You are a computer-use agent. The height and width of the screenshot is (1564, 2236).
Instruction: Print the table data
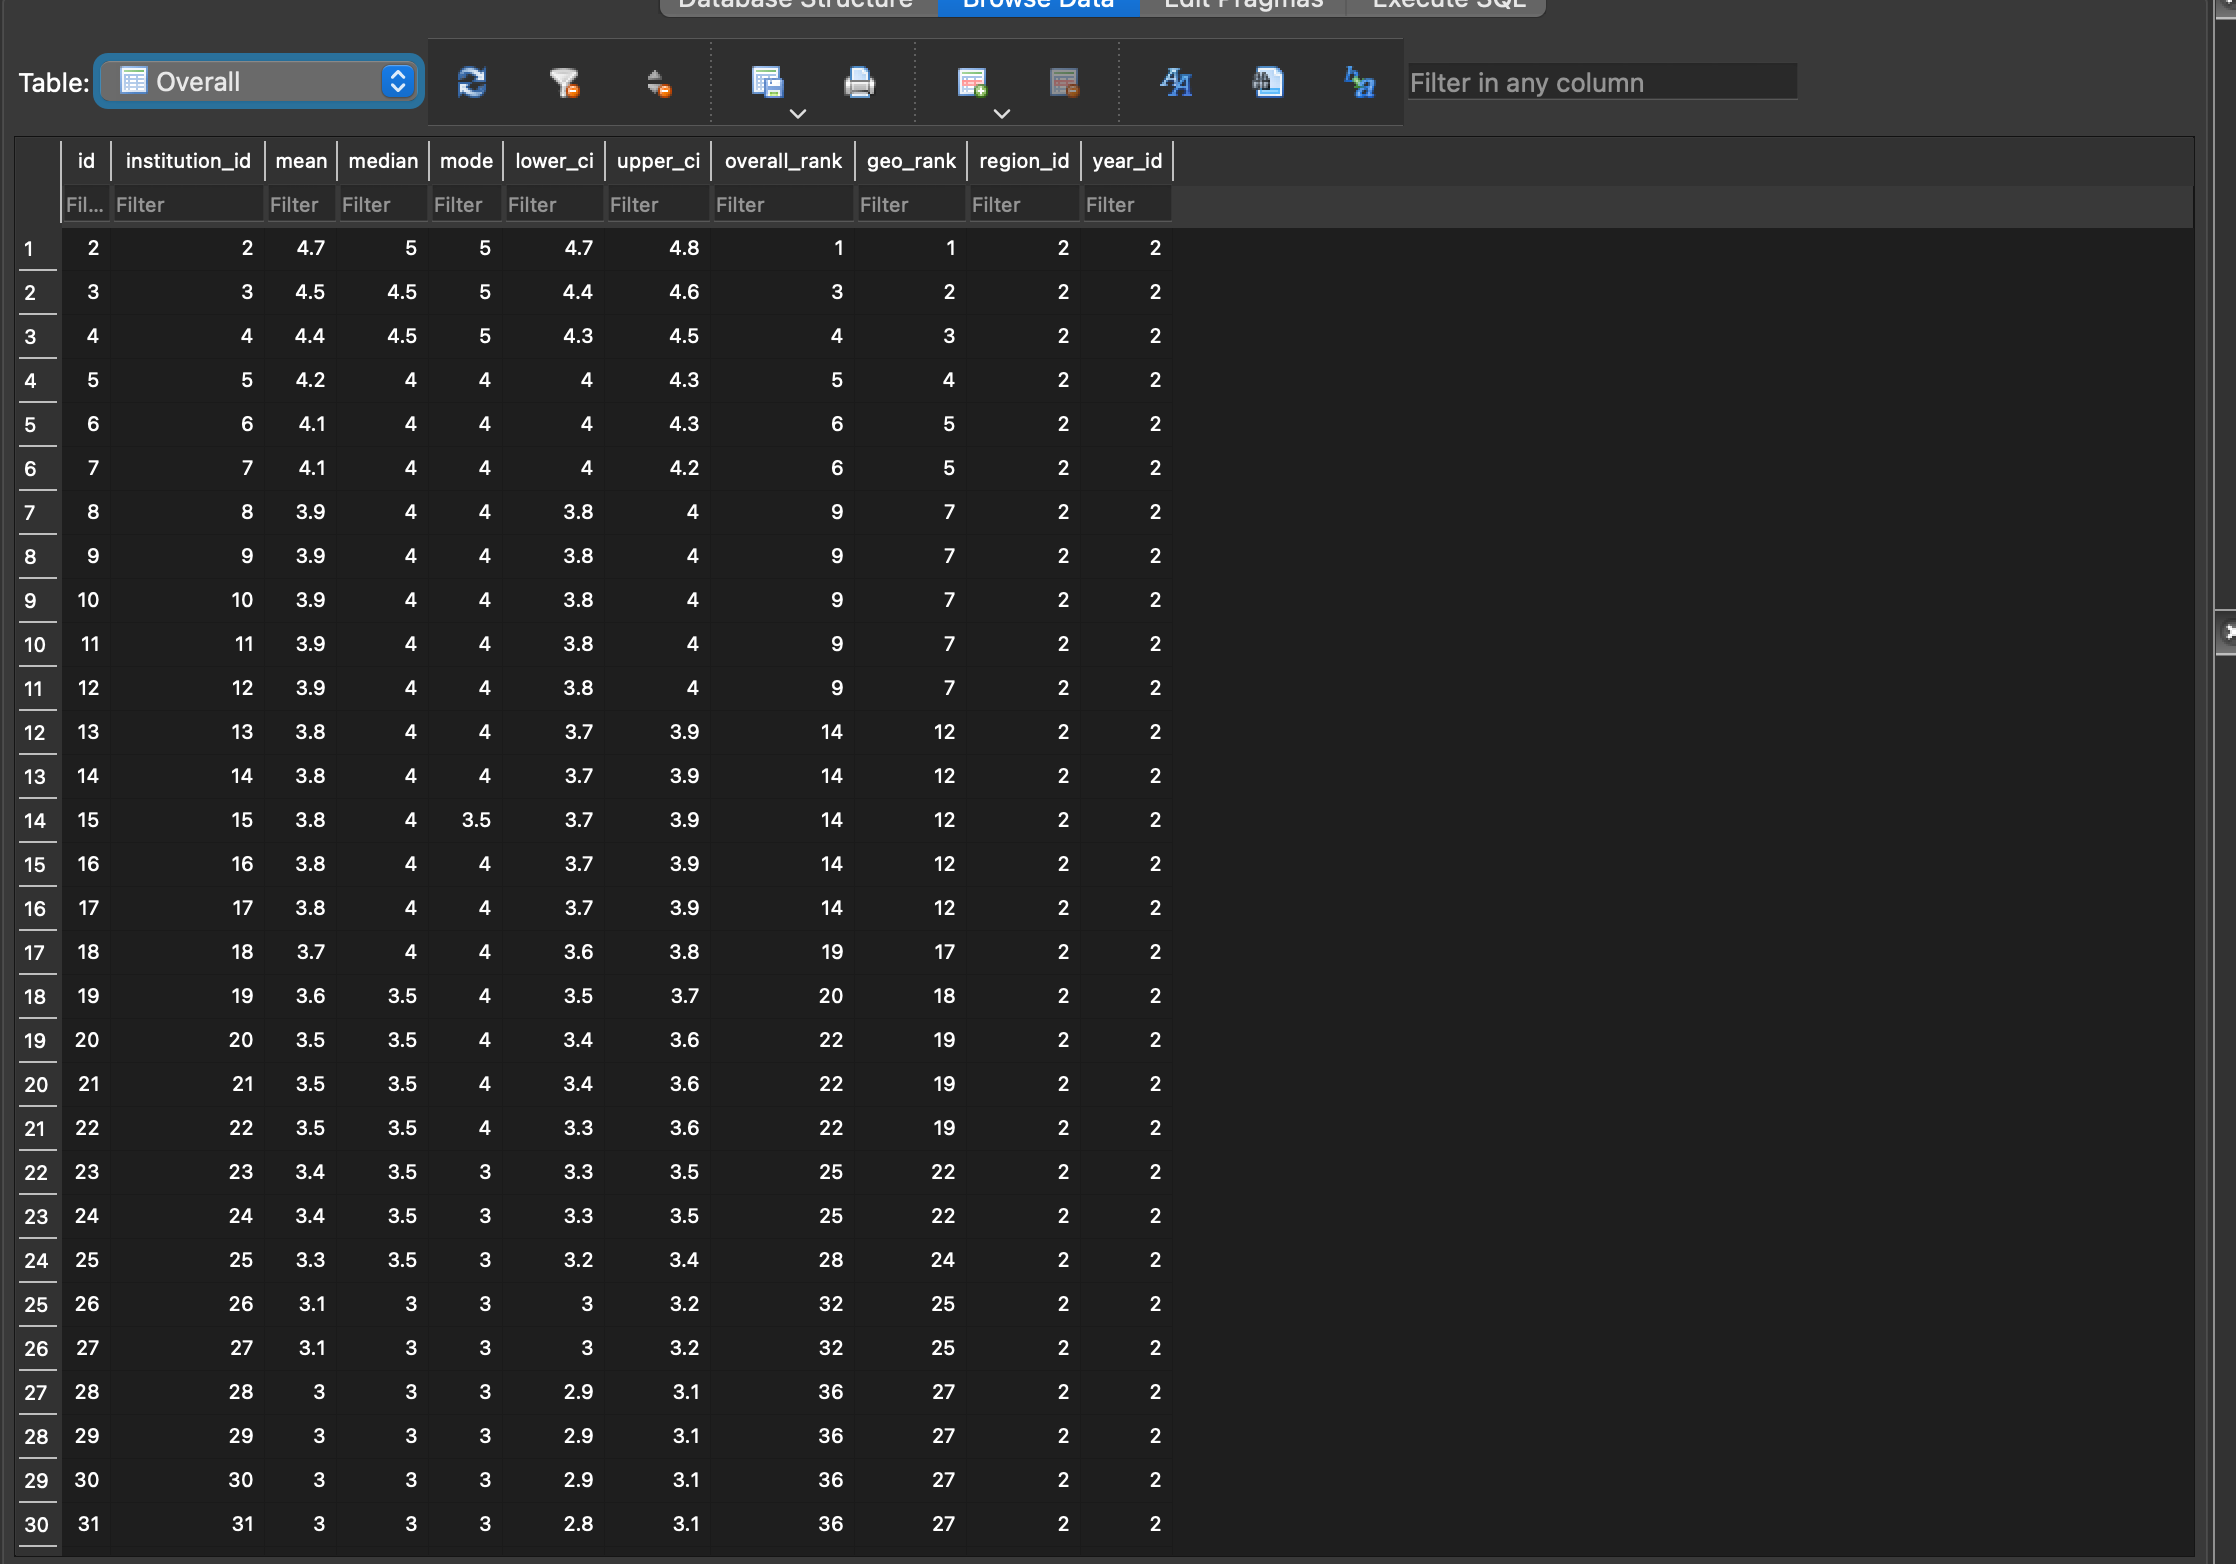tap(859, 82)
